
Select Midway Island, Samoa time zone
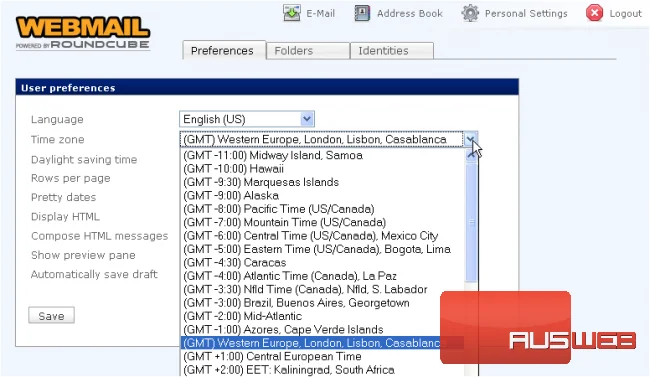[323, 155]
